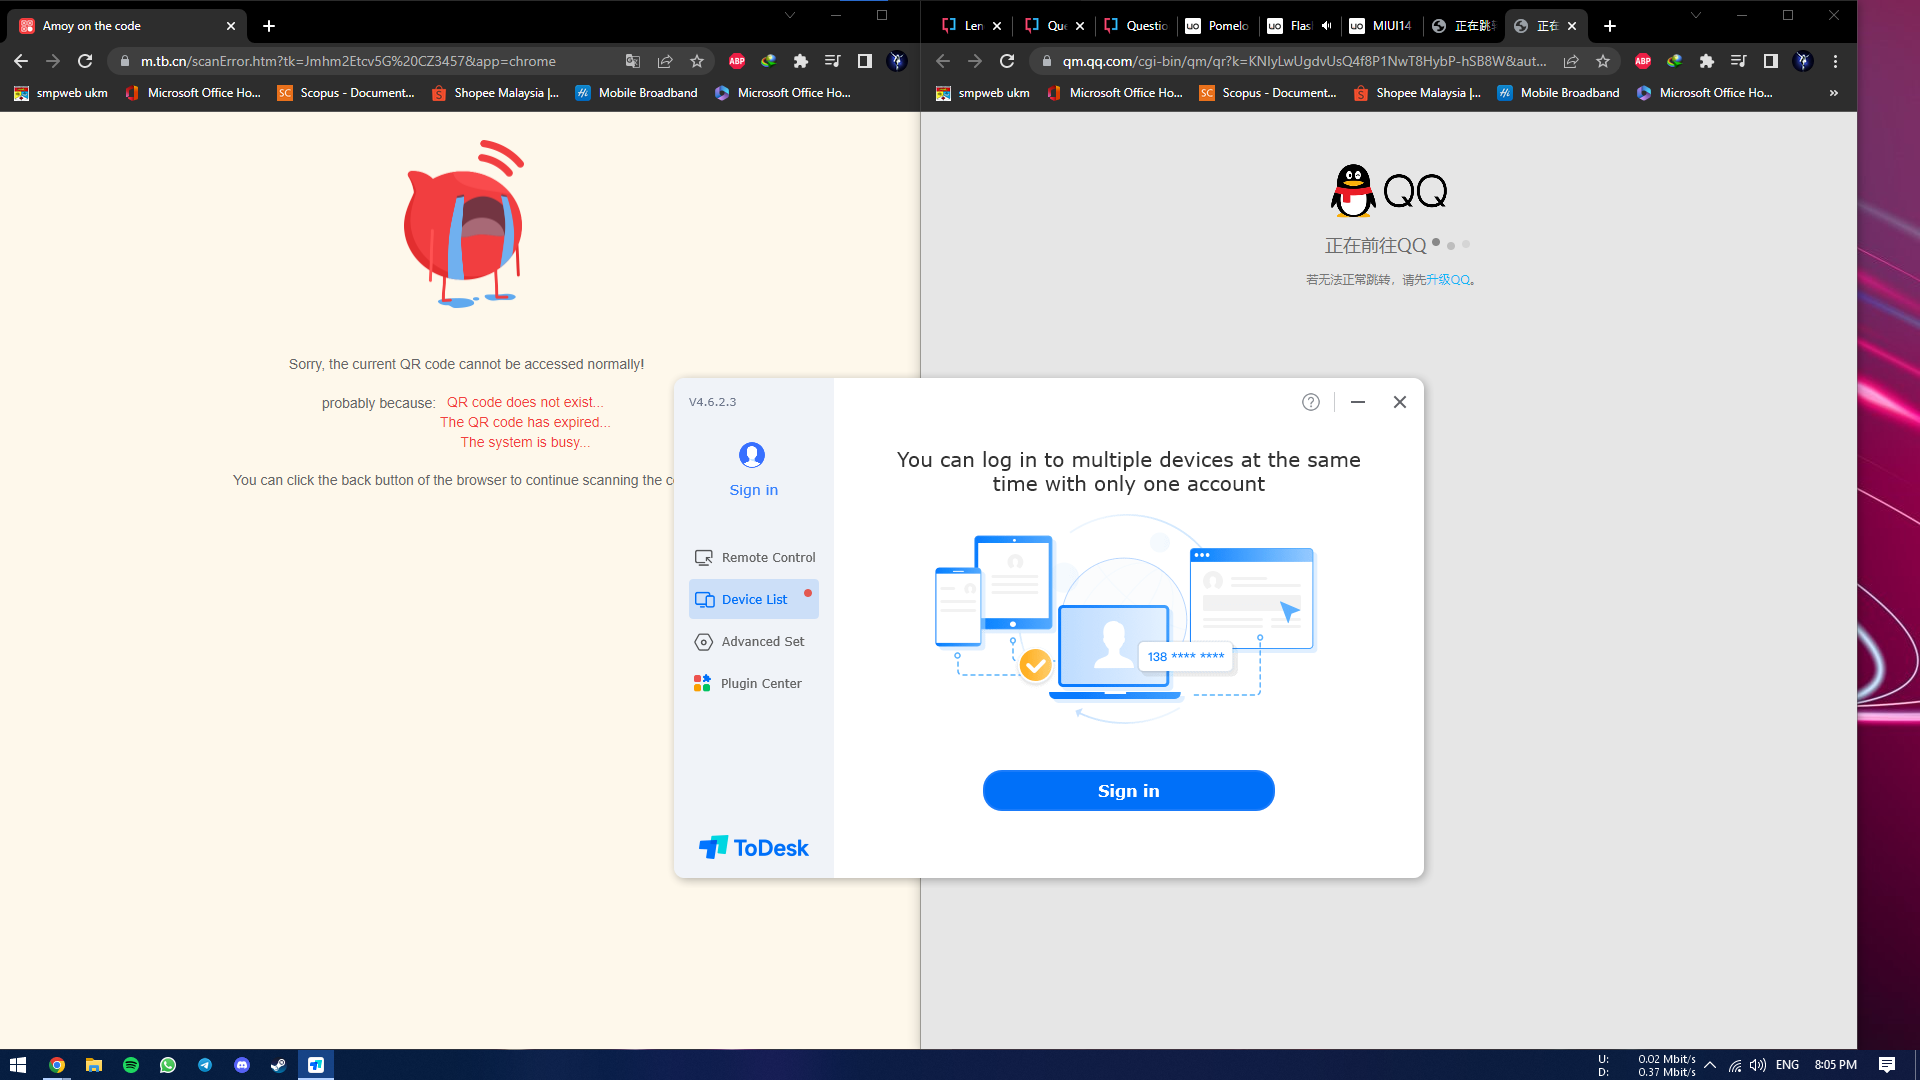This screenshot has width=1920, height=1080.
Task: Click right window qm.qq.com address bar
Action: 1304,61
